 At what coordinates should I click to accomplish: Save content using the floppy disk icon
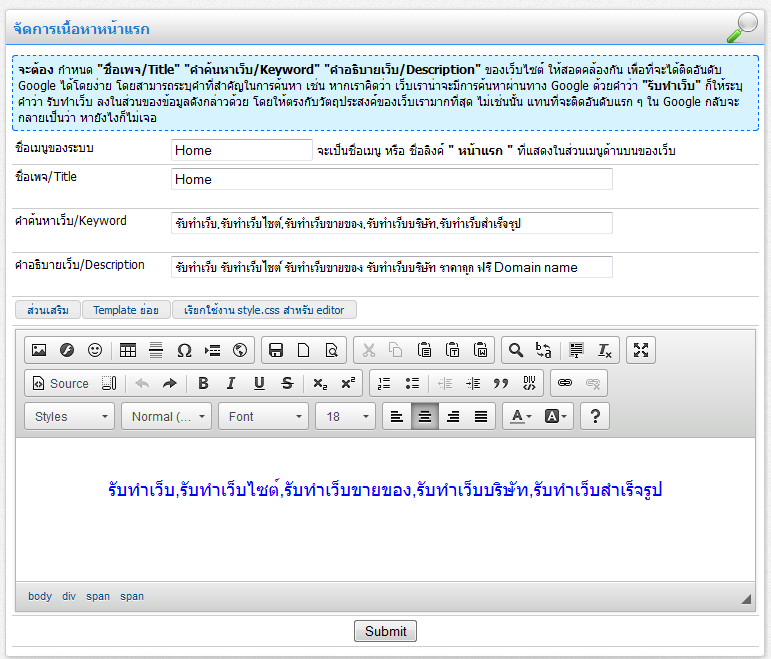click(276, 350)
